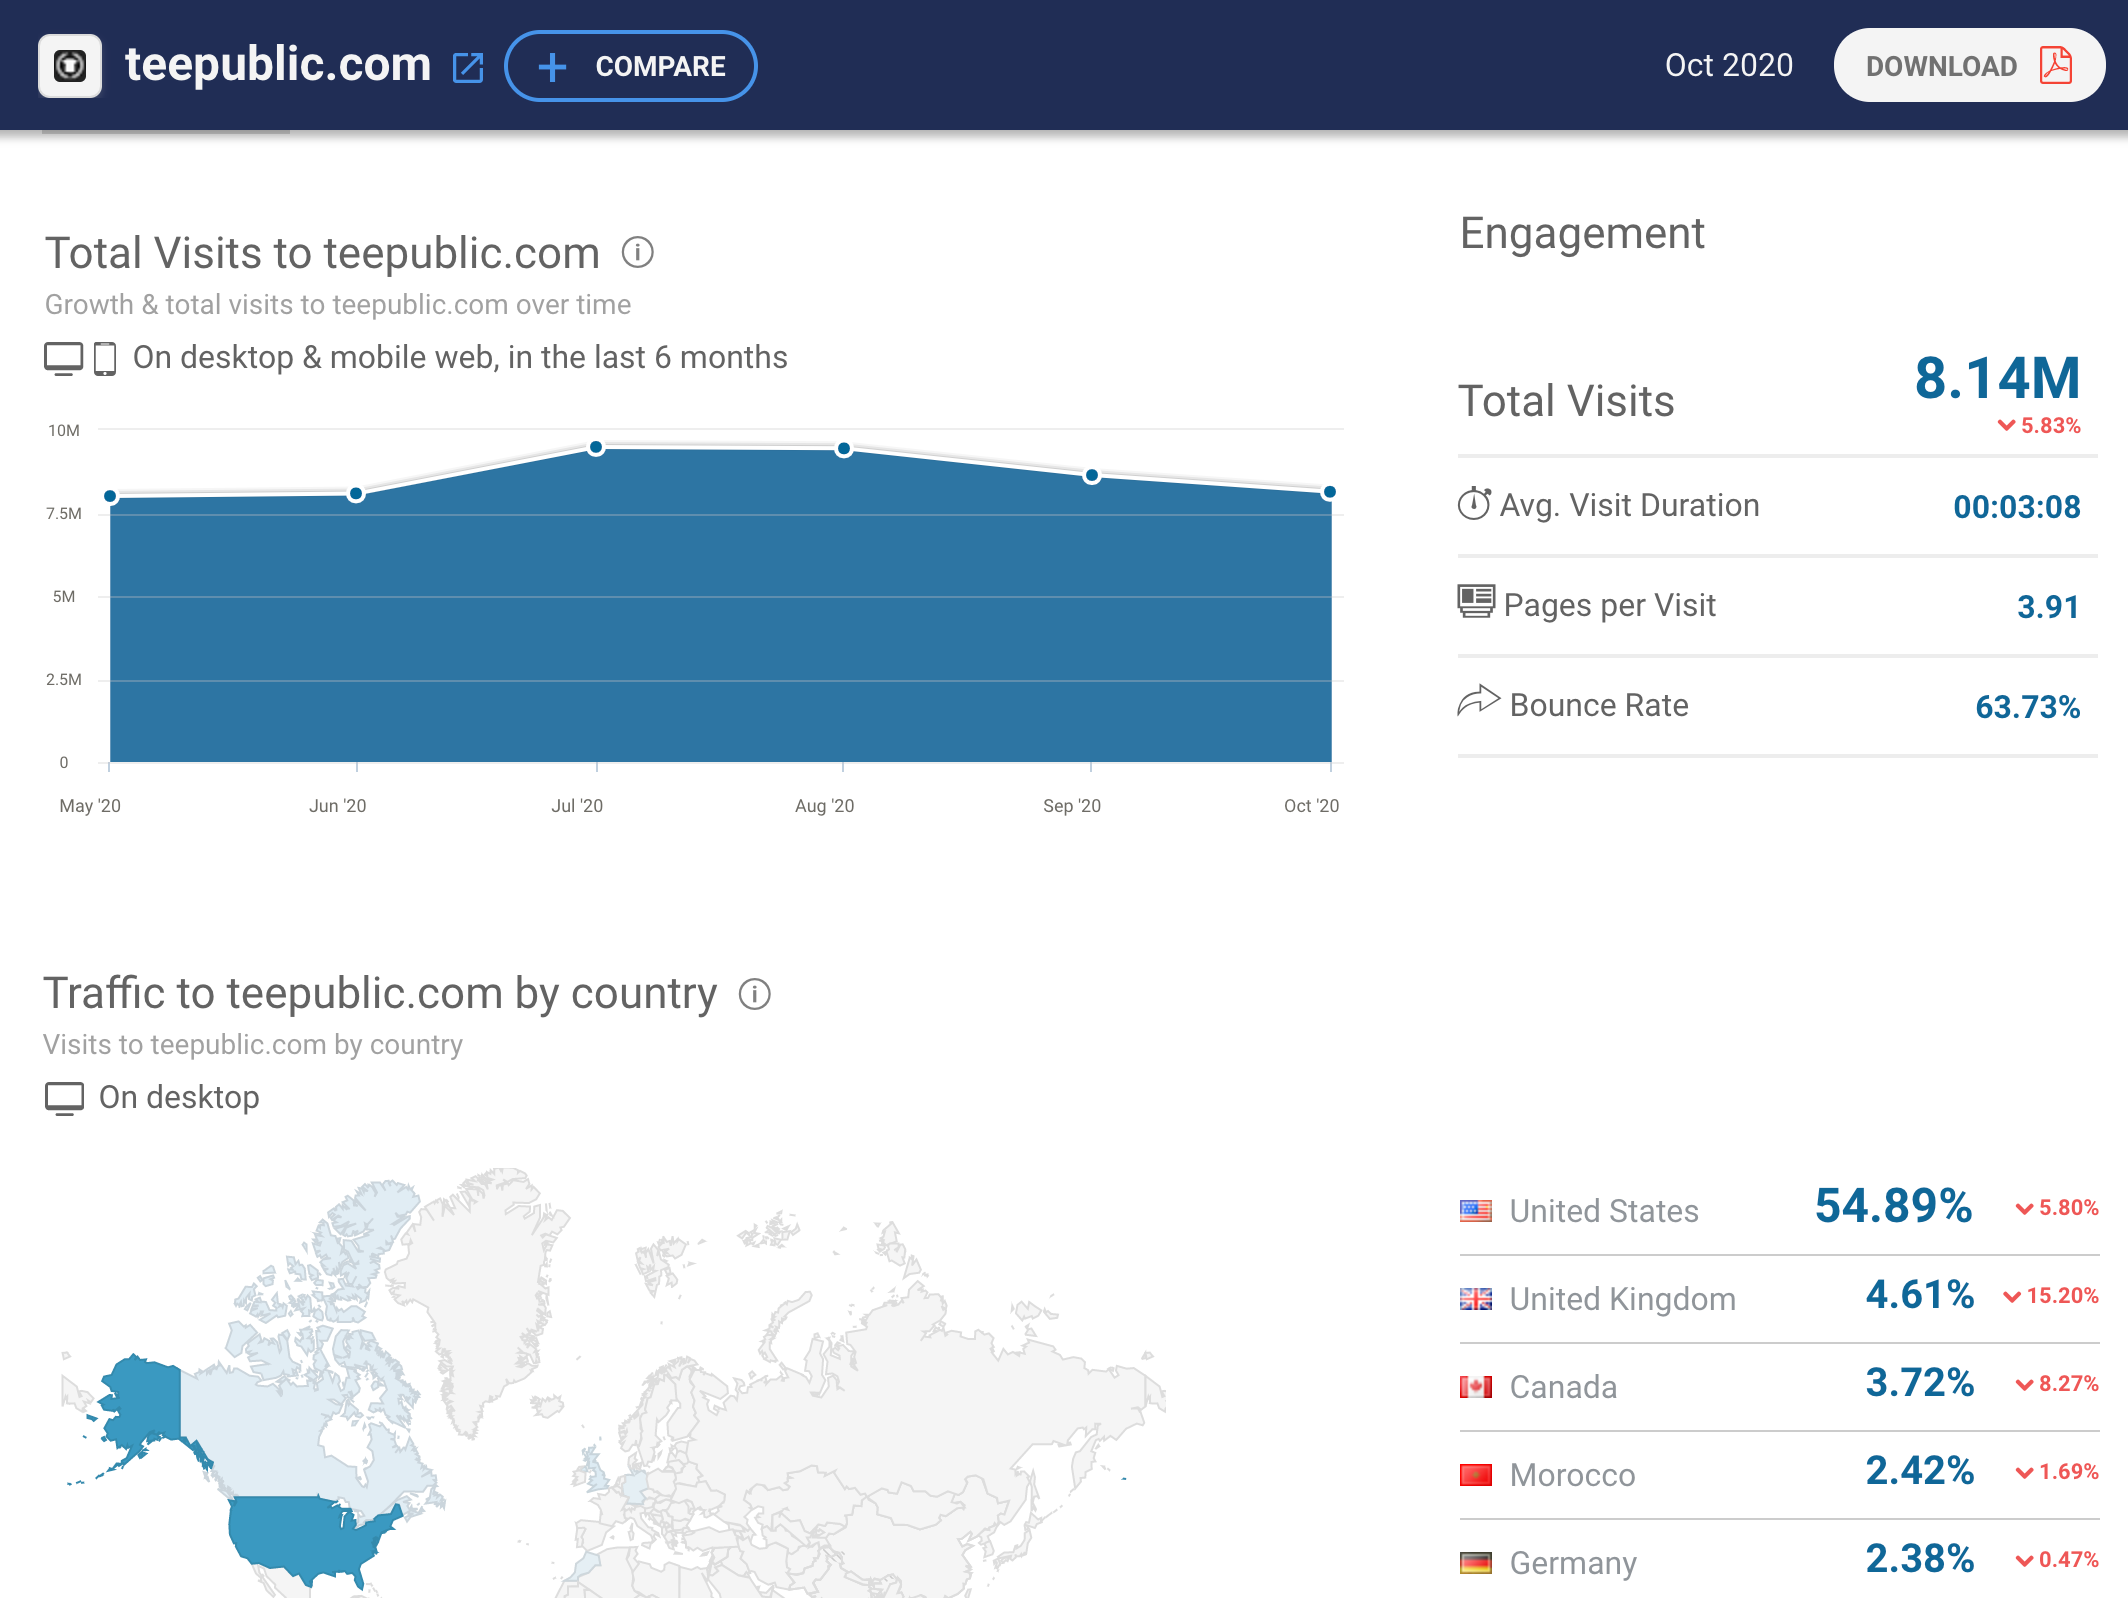Image resolution: width=2128 pixels, height=1598 pixels.
Task: Click the Morocco country name
Action: point(1572,1475)
